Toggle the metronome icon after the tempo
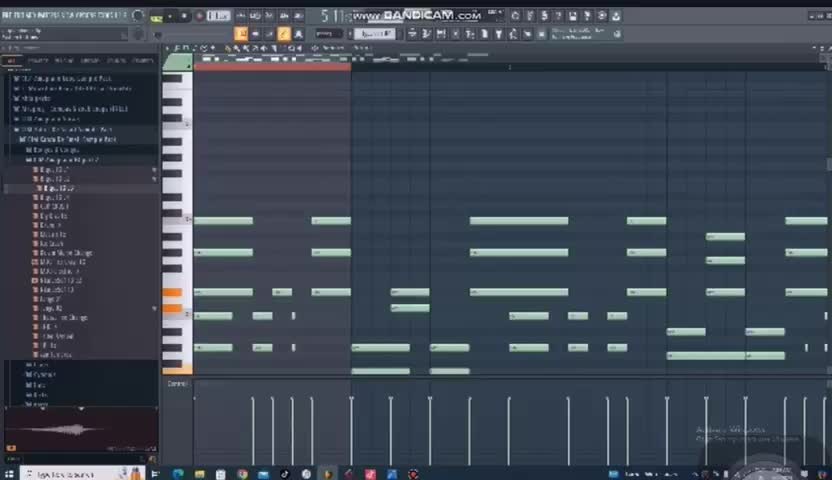 point(241,16)
